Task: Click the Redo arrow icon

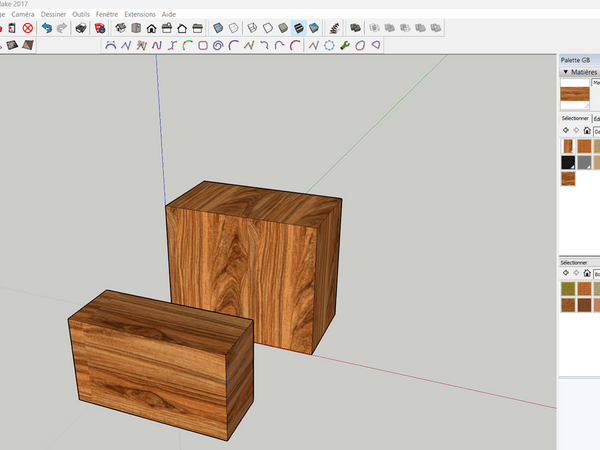Action: (x=61, y=28)
